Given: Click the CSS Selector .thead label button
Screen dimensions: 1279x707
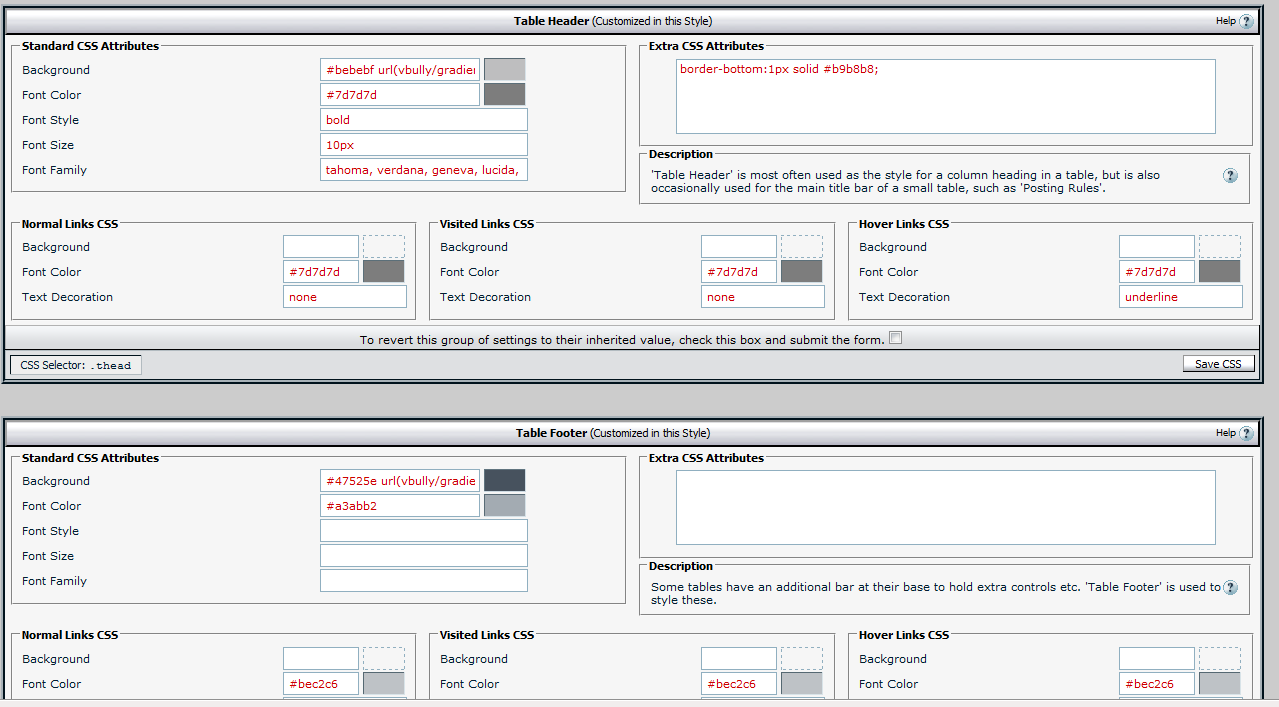Looking at the screenshot, I should click(76, 365).
